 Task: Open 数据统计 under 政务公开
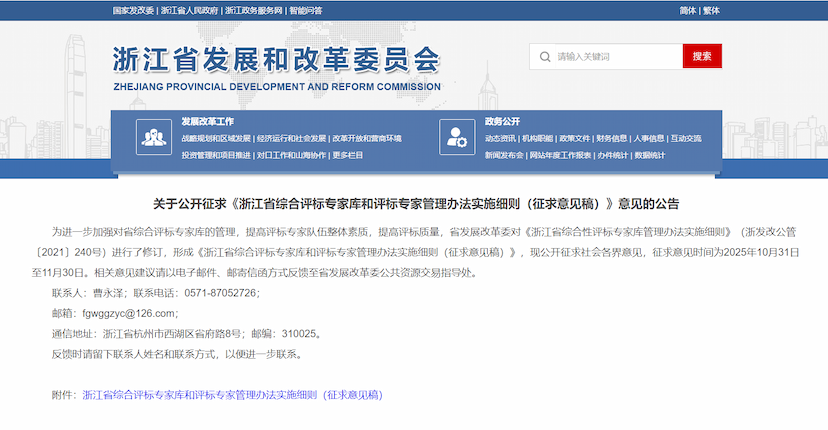pos(650,155)
